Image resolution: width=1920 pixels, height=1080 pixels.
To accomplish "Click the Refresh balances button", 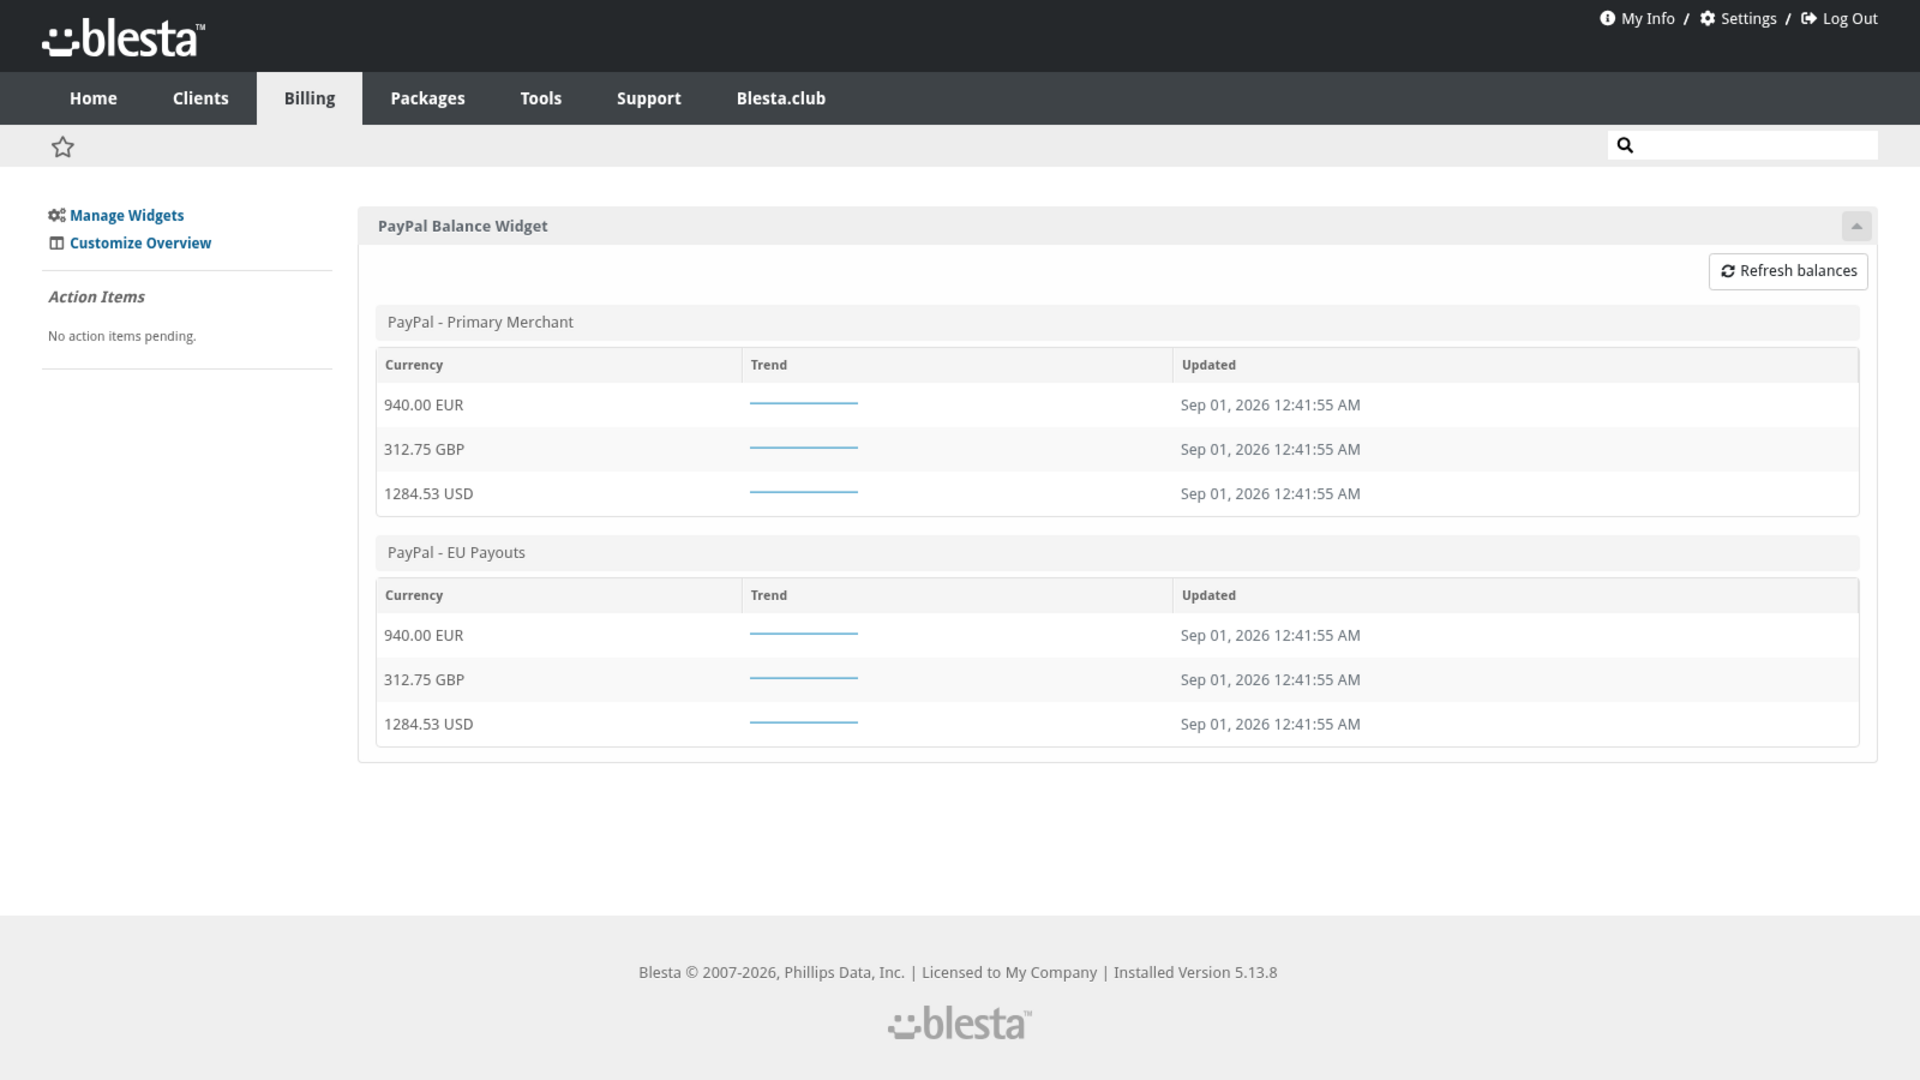I will [1788, 271].
